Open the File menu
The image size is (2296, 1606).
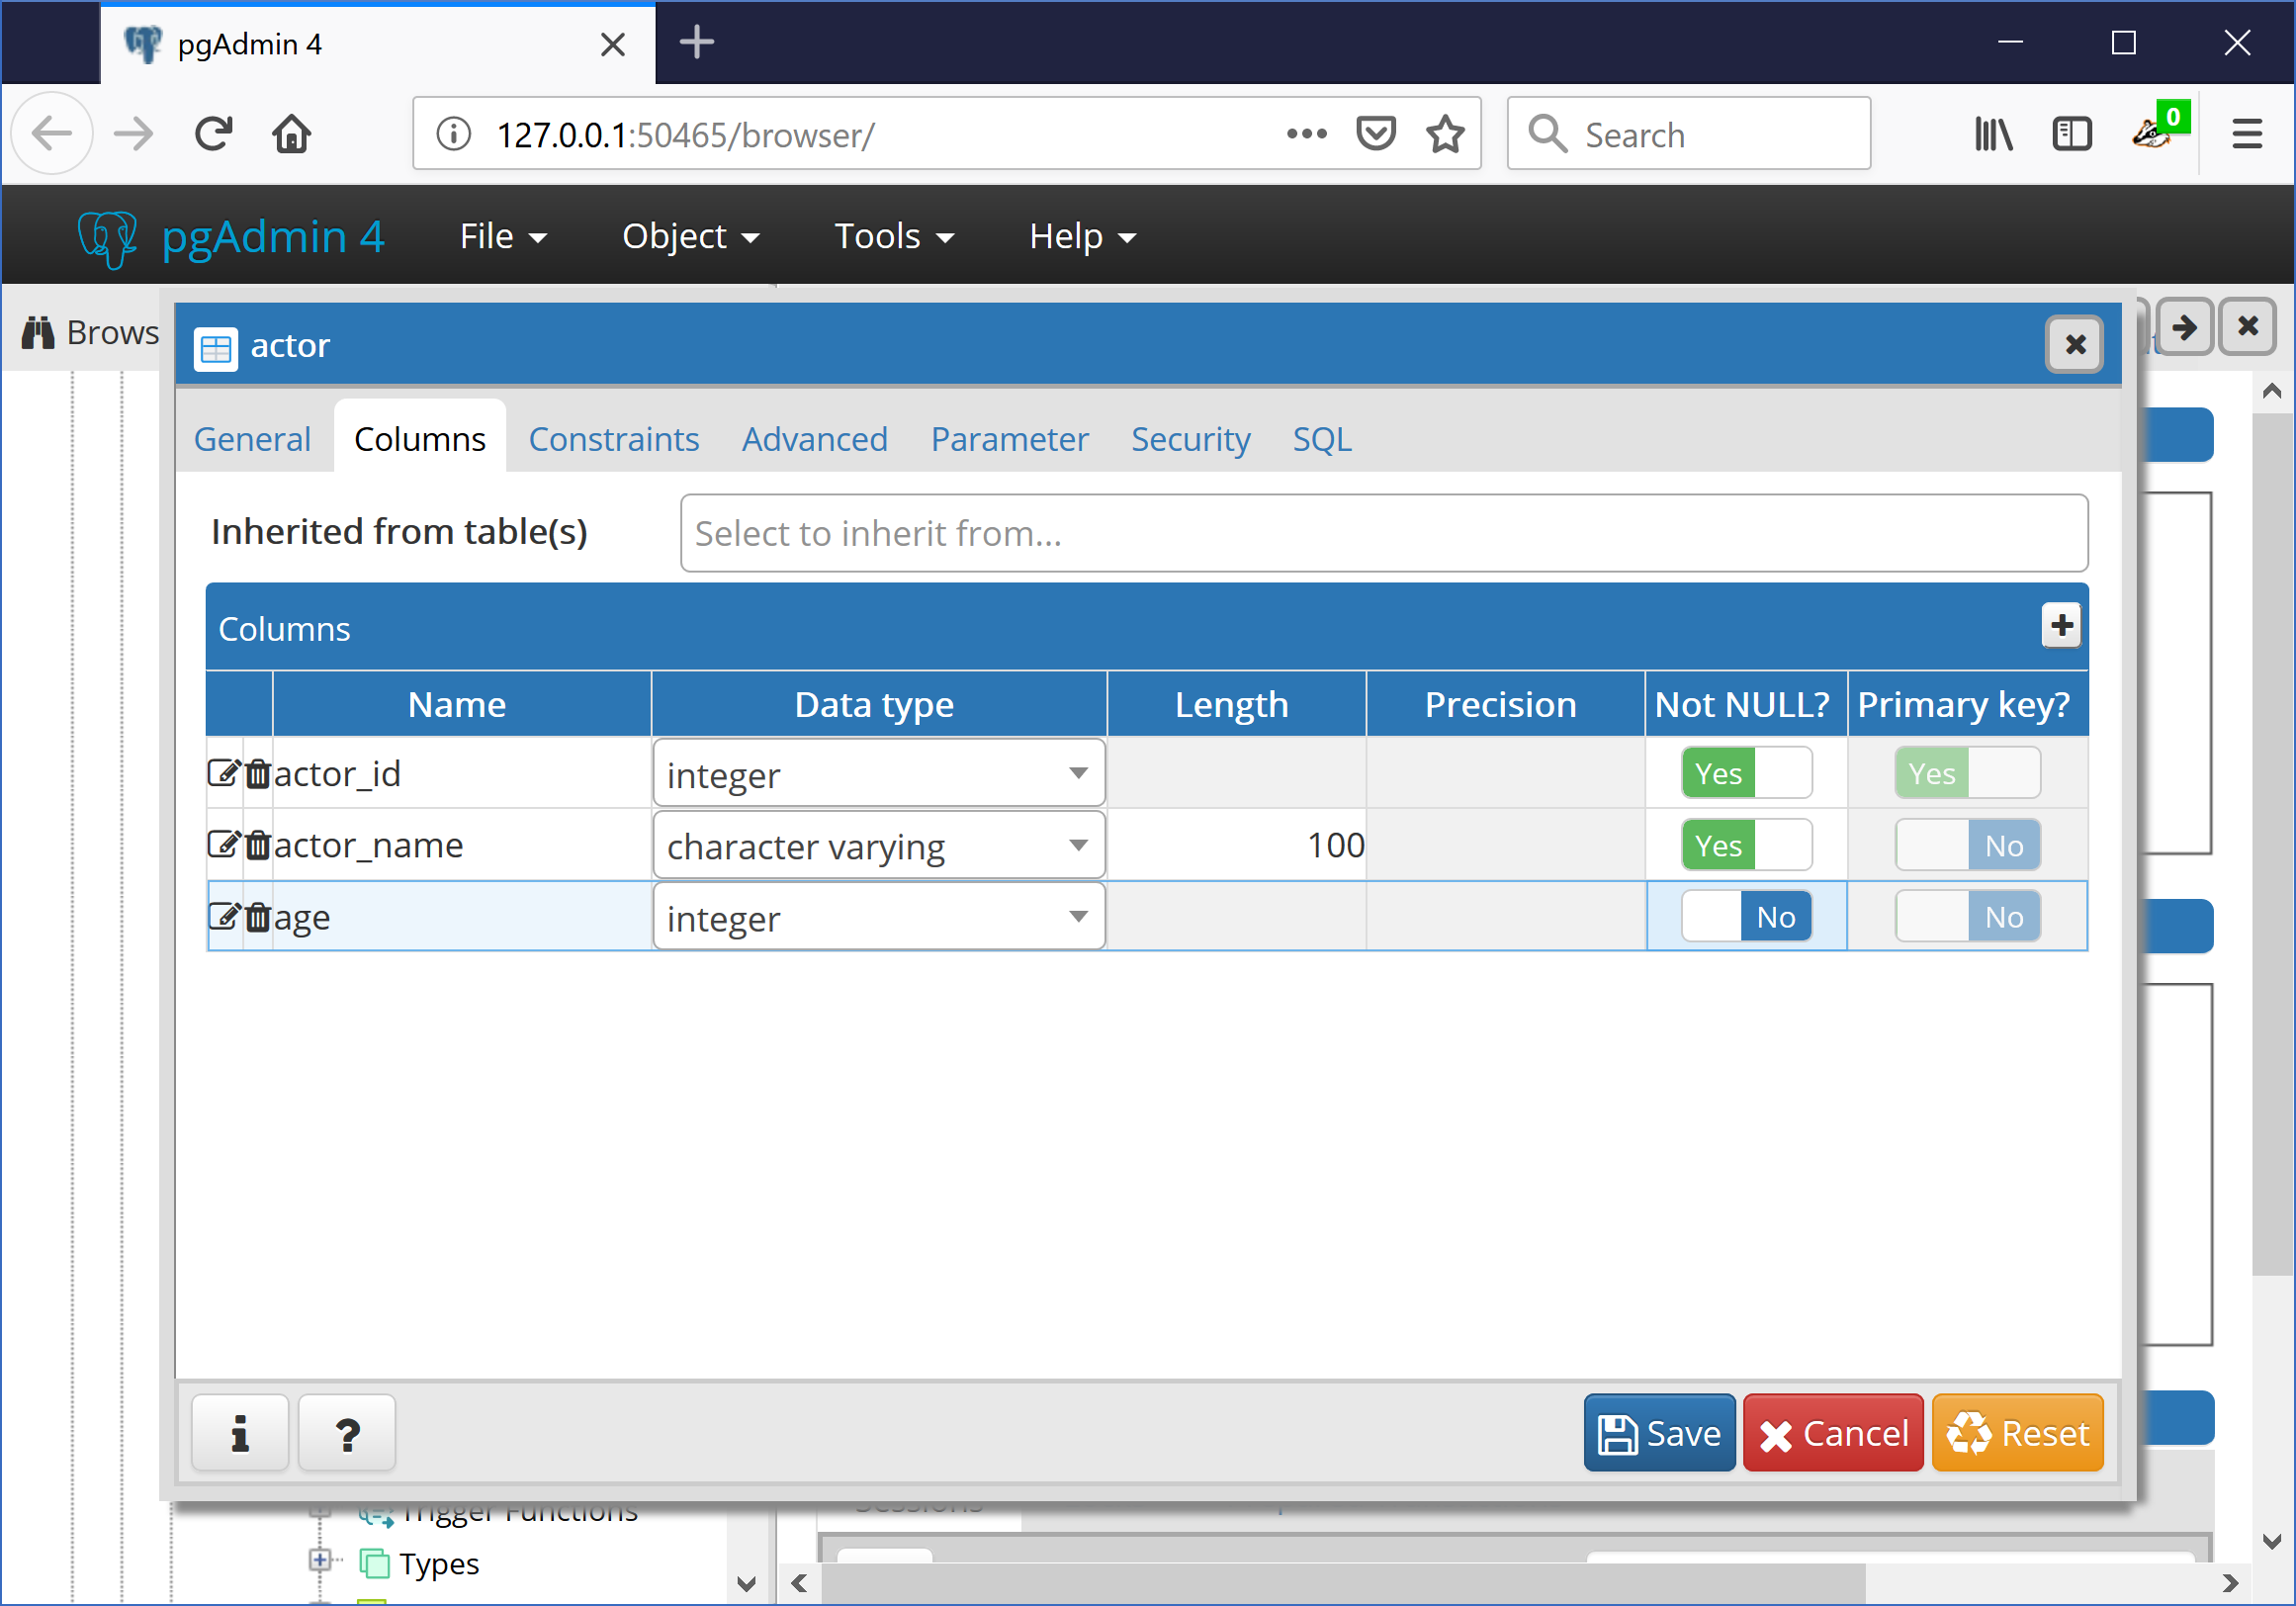pyautogui.click(x=503, y=236)
